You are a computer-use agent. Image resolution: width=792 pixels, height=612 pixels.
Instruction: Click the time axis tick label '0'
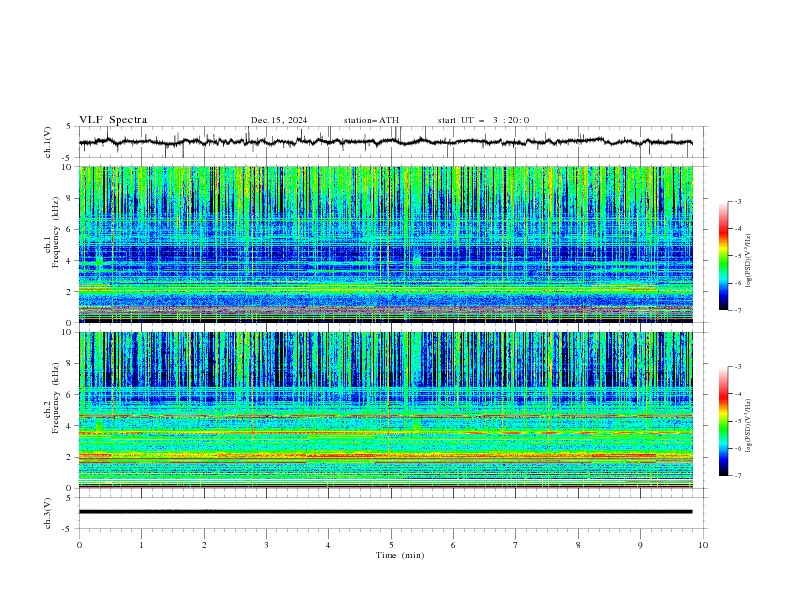[79, 545]
